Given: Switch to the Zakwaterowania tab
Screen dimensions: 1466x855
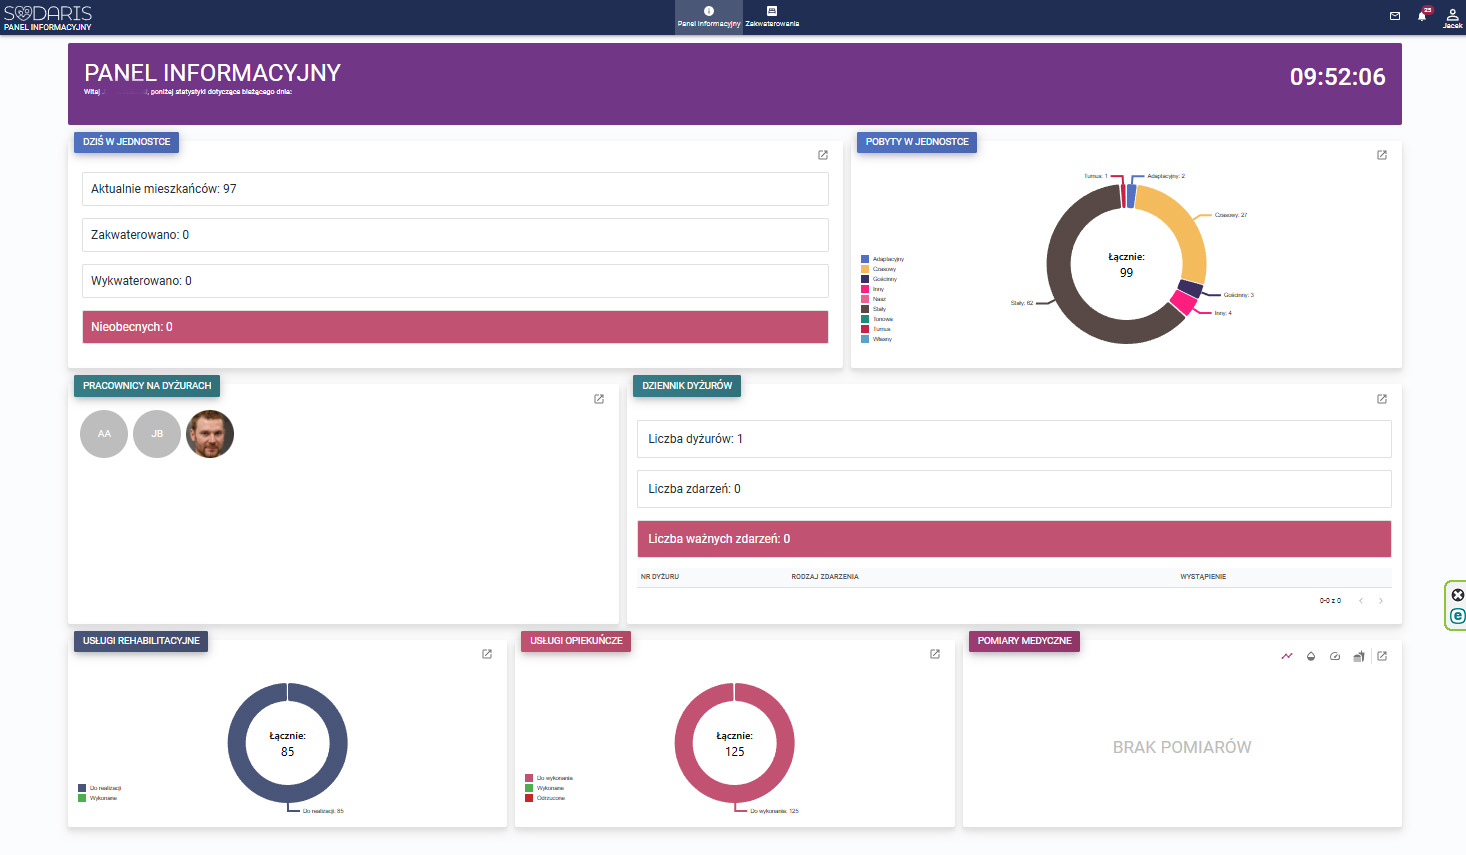Looking at the screenshot, I should [772, 17].
